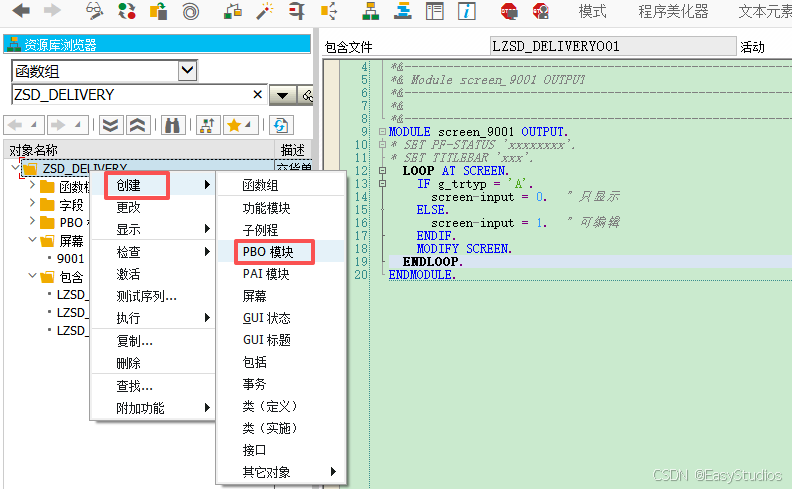The width and height of the screenshot is (792, 489).
Task: Choose 功能模块 in the create submenu
Action: point(281,208)
